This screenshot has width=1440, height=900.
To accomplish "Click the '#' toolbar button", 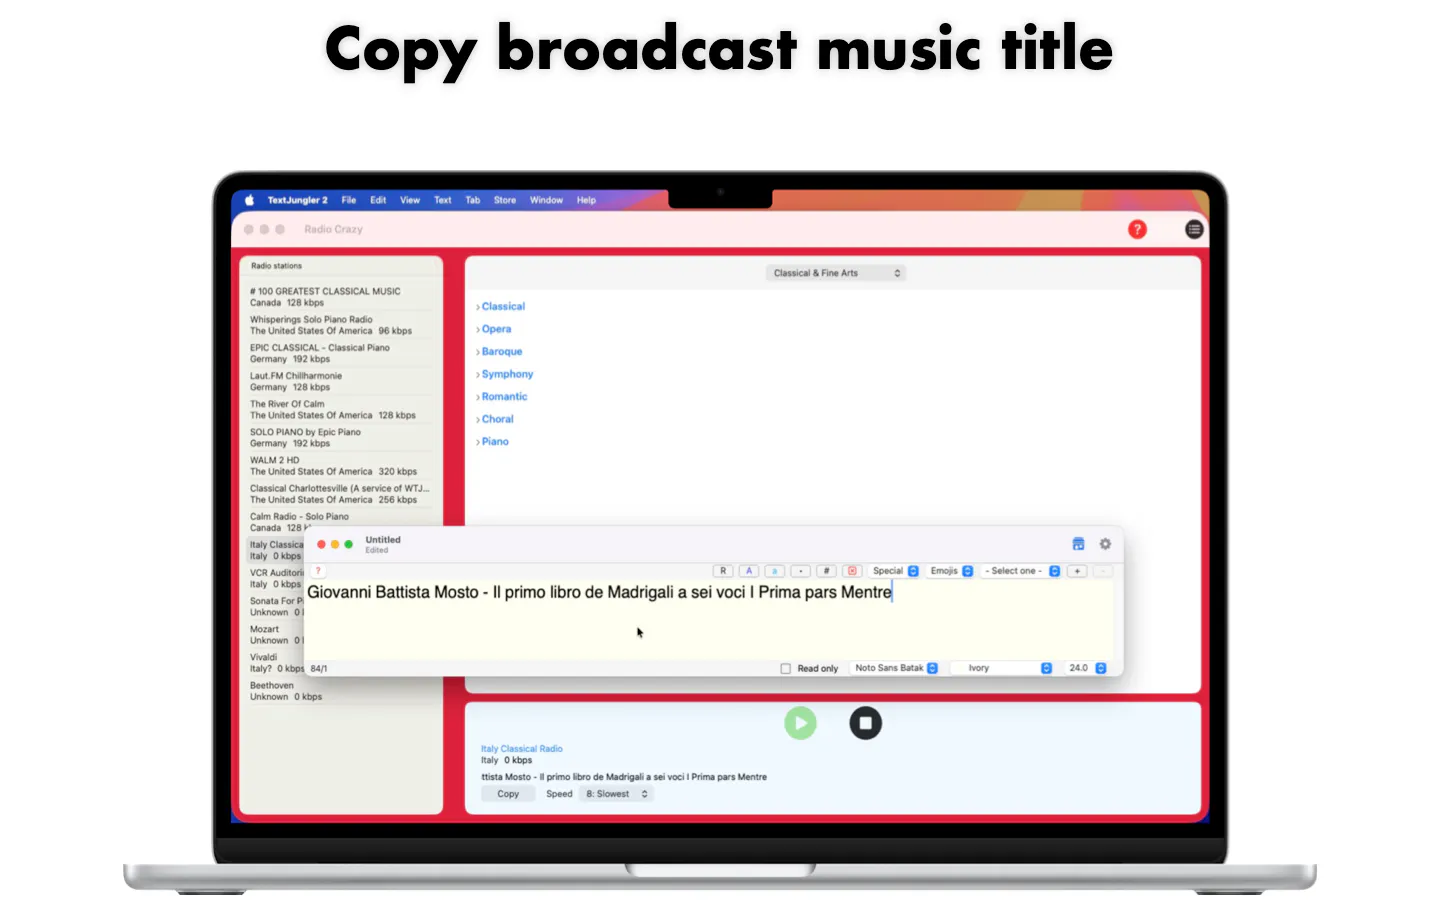I will click(827, 571).
